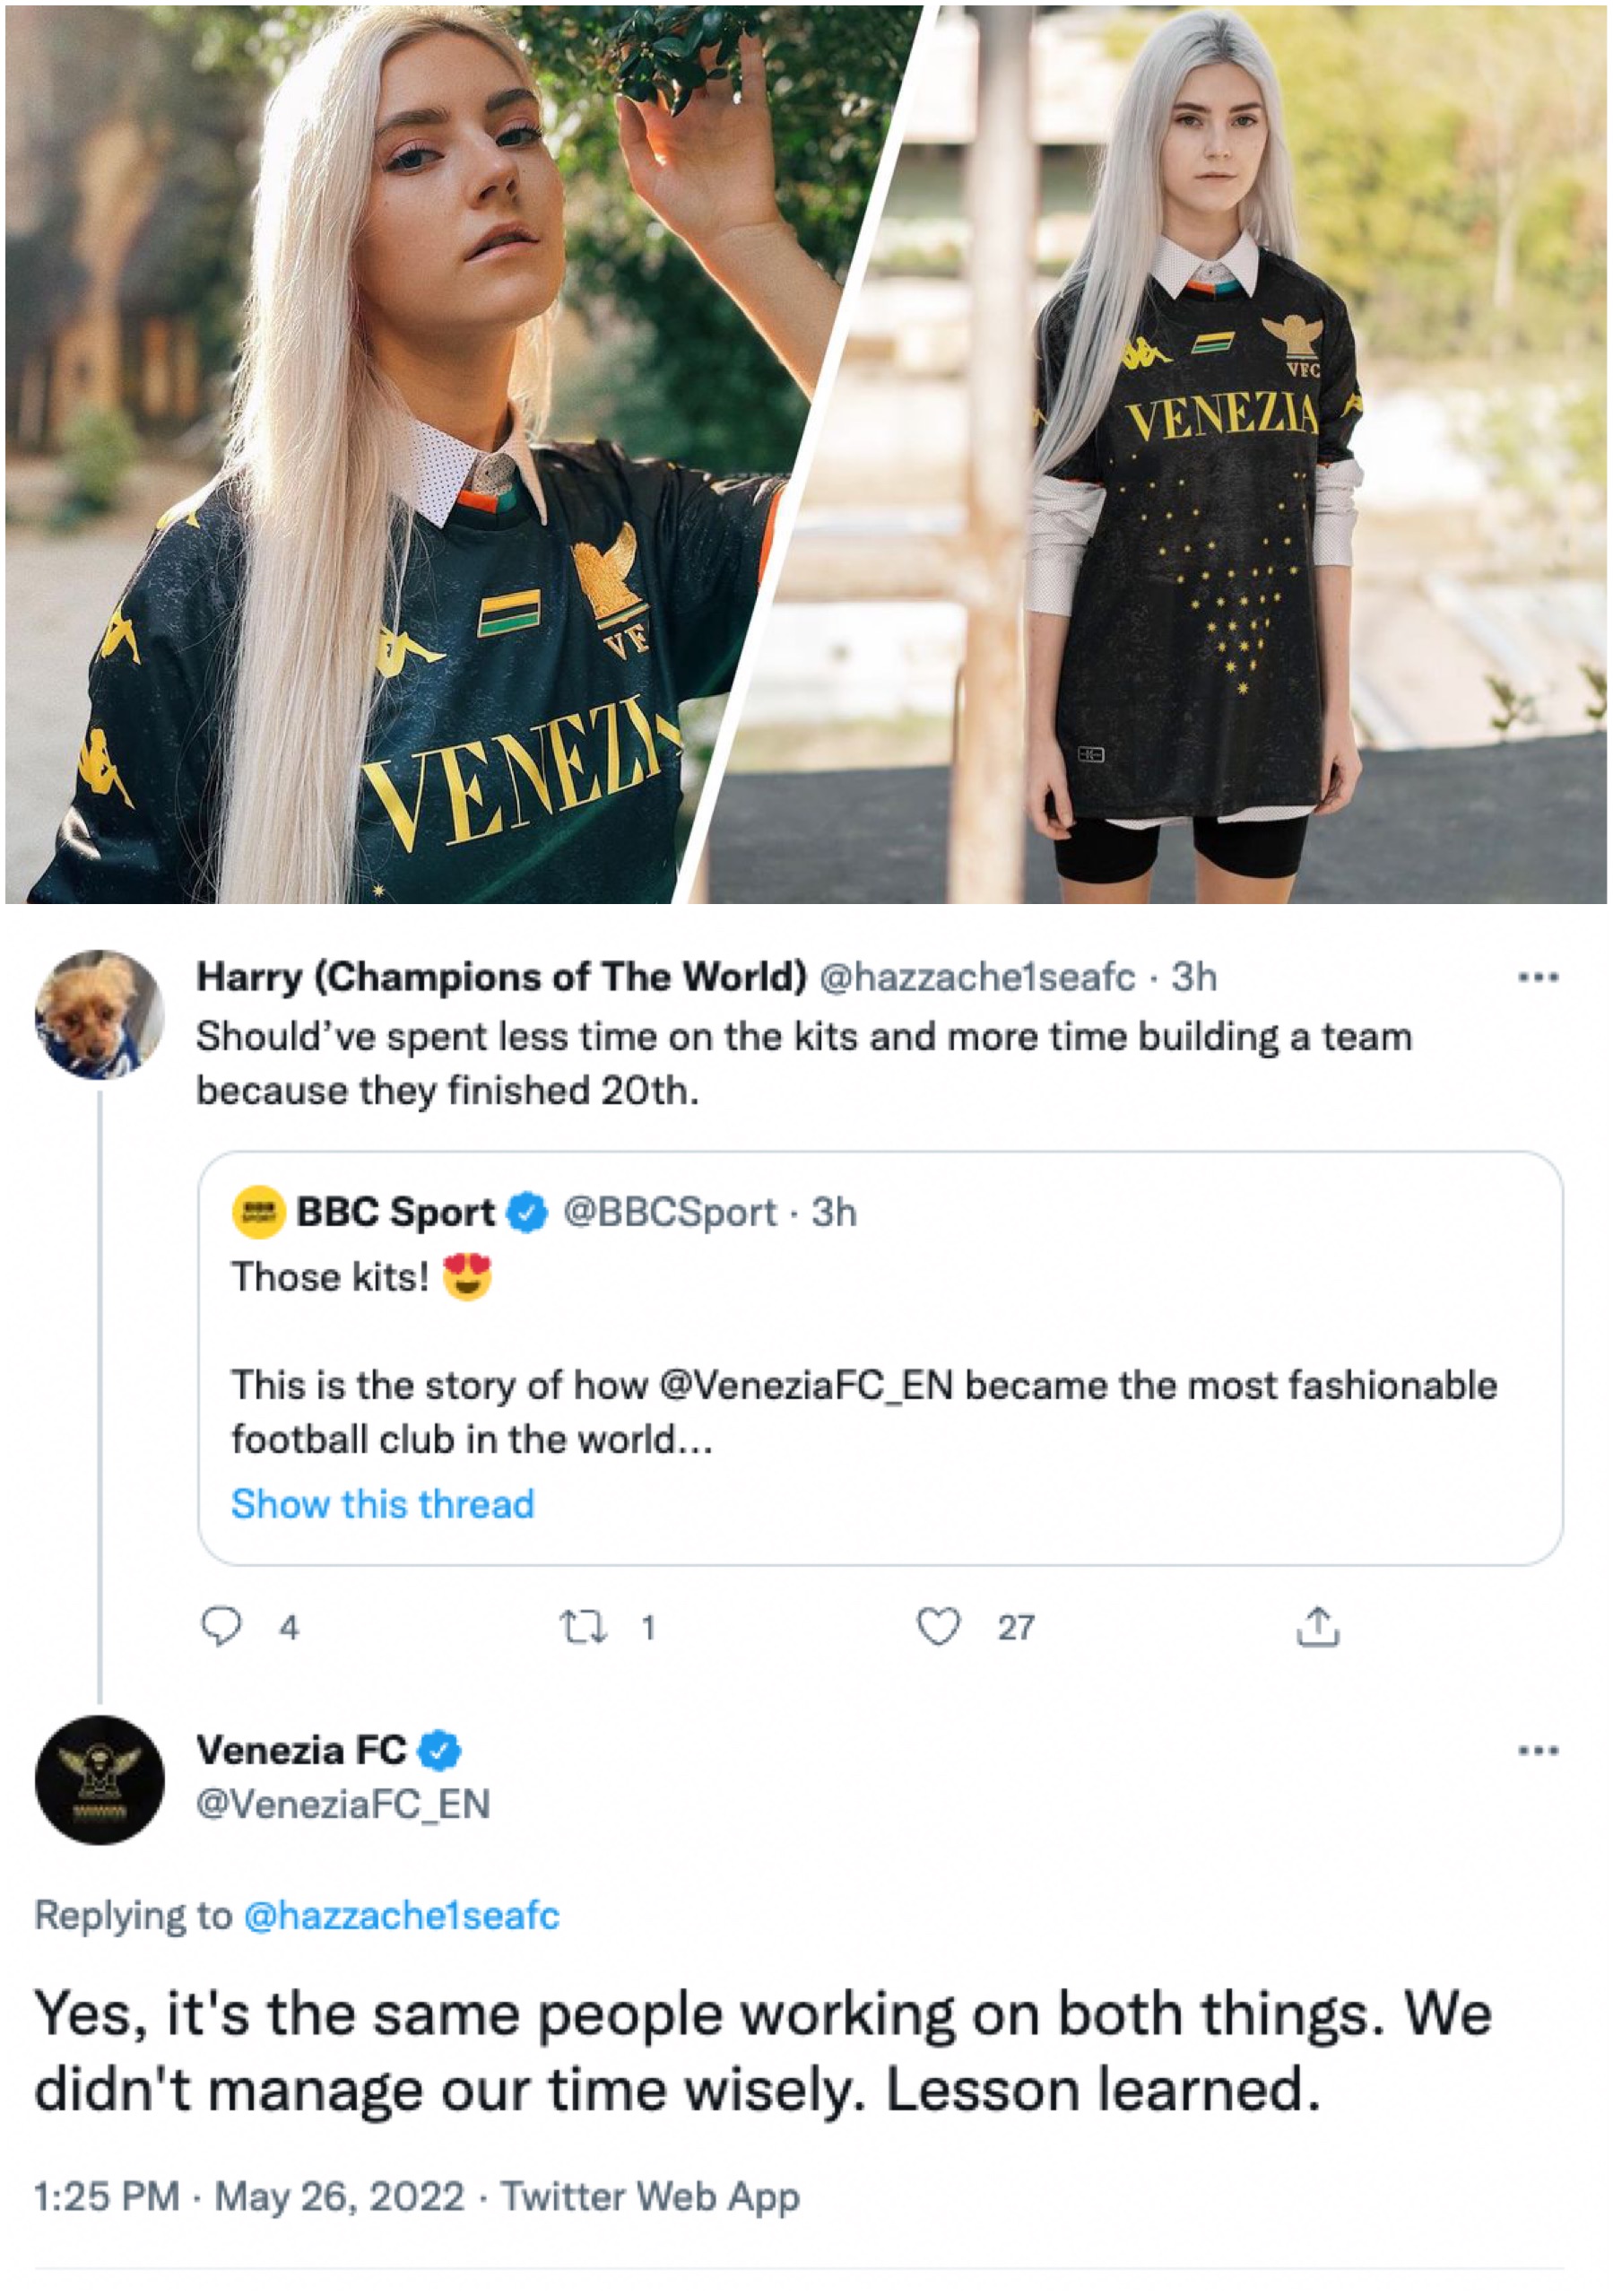Click the verified badge next to Venezia FC
1613x2296 pixels.
coord(439,1750)
